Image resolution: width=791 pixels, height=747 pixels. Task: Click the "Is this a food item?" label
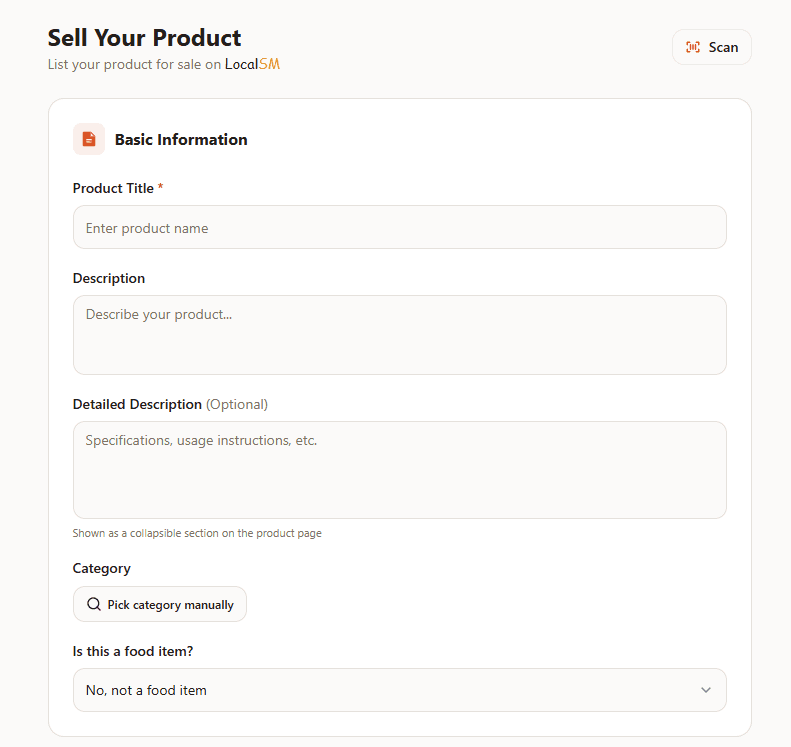pos(133,651)
